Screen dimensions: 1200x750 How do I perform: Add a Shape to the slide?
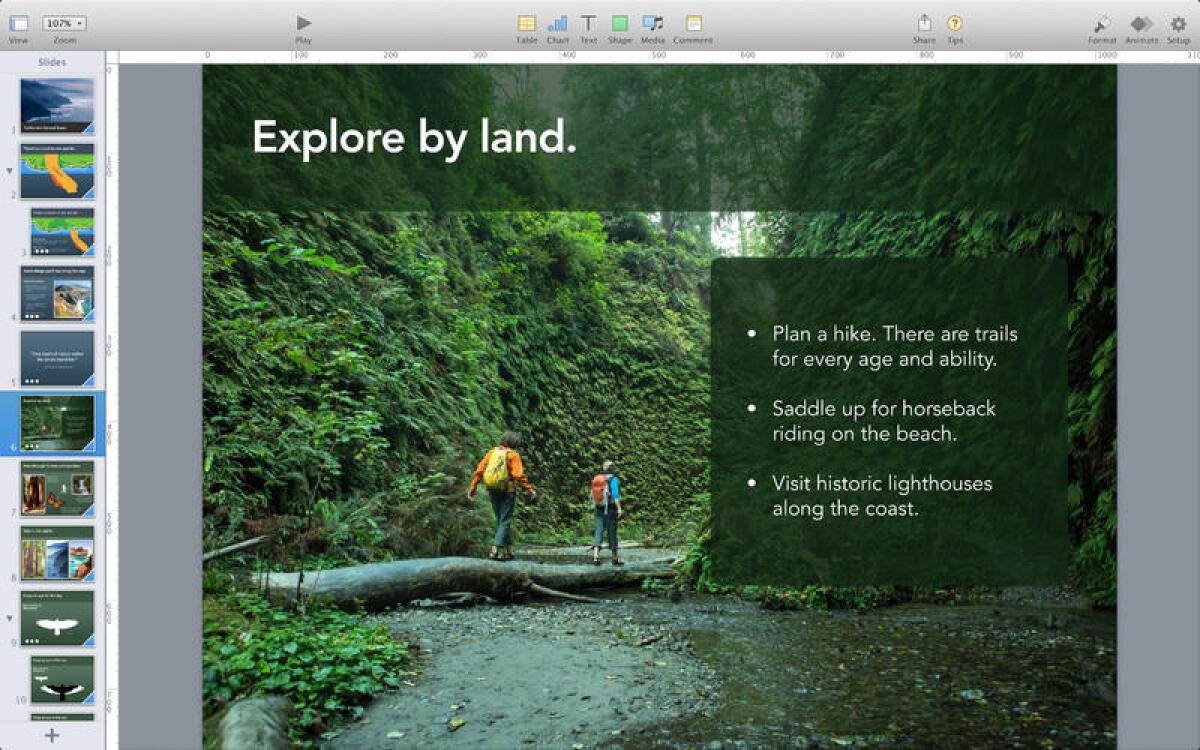[619, 24]
